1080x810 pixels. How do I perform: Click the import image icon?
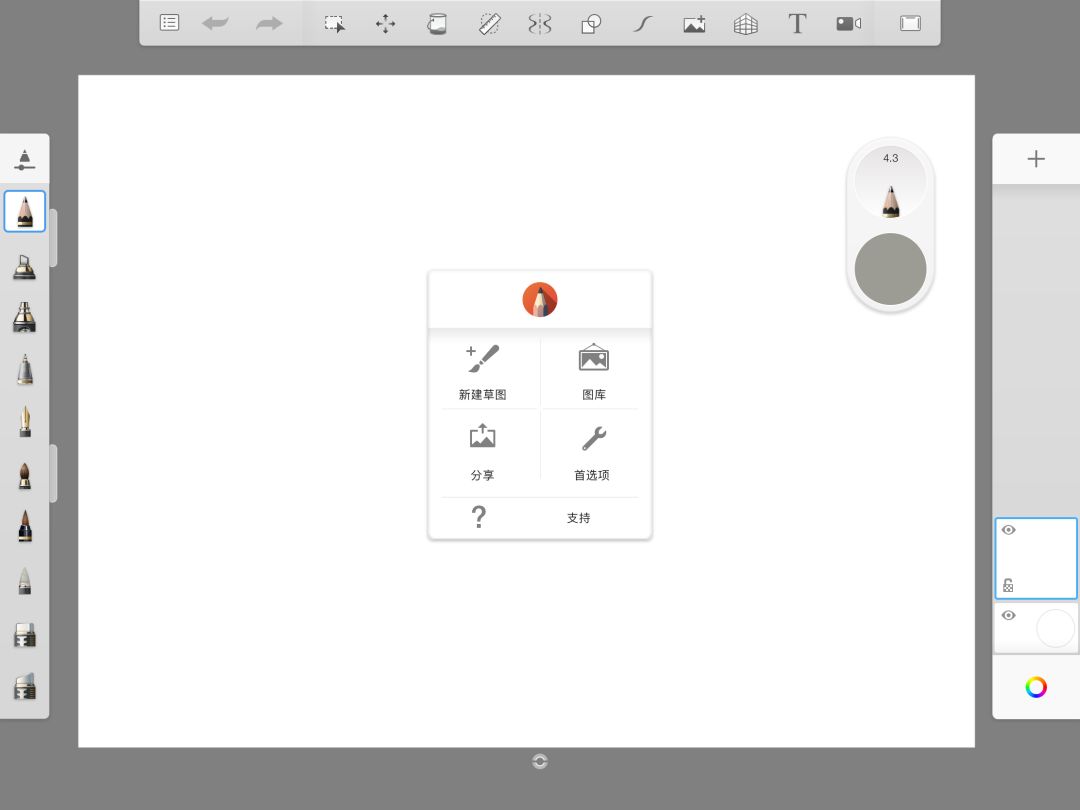(x=694, y=24)
